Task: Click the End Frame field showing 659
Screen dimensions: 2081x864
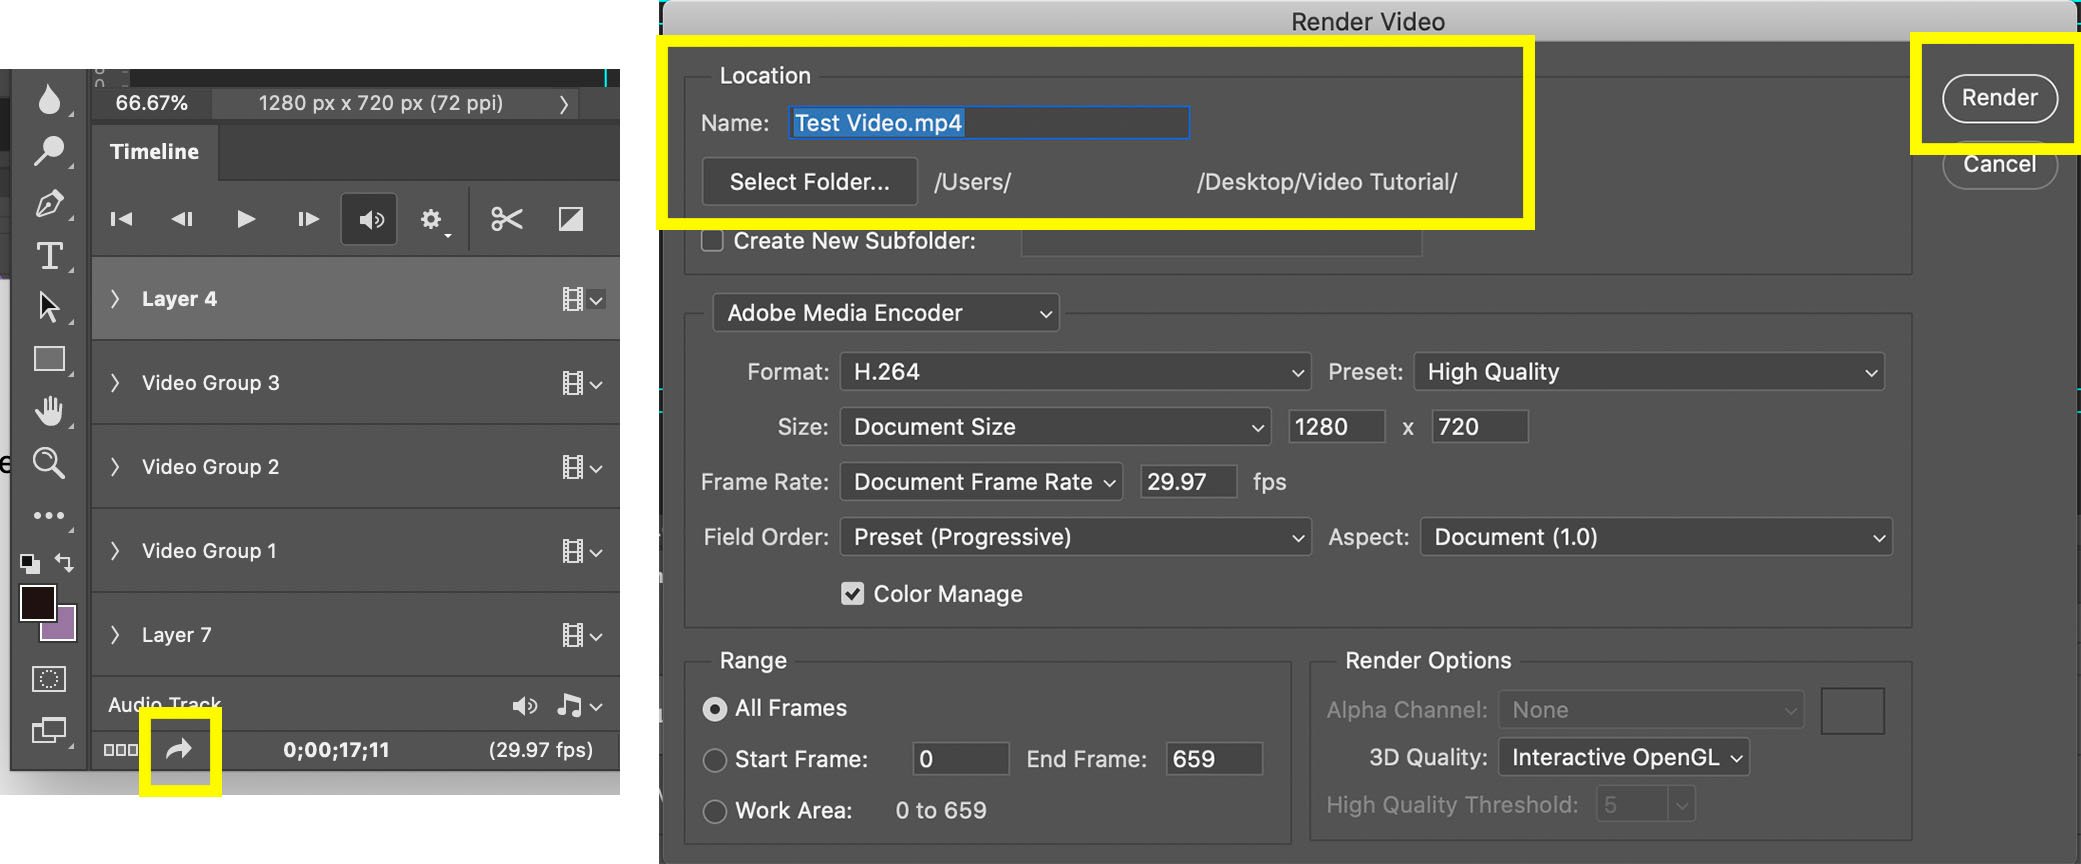Action: pyautogui.click(x=1215, y=759)
